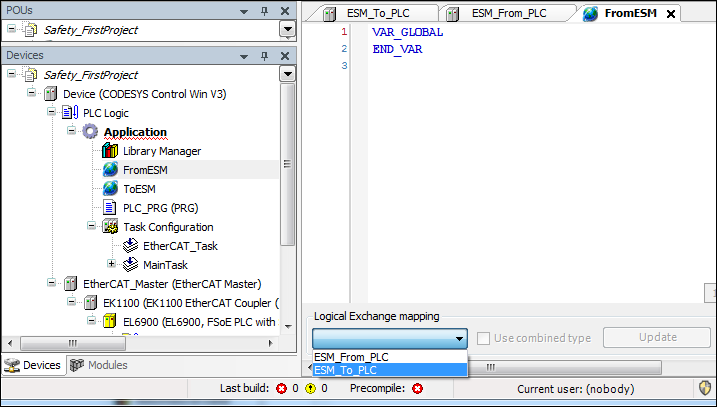Collapse the PLC Logic node
Viewport: 717px width, 407px height.
(x=51, y=111)
